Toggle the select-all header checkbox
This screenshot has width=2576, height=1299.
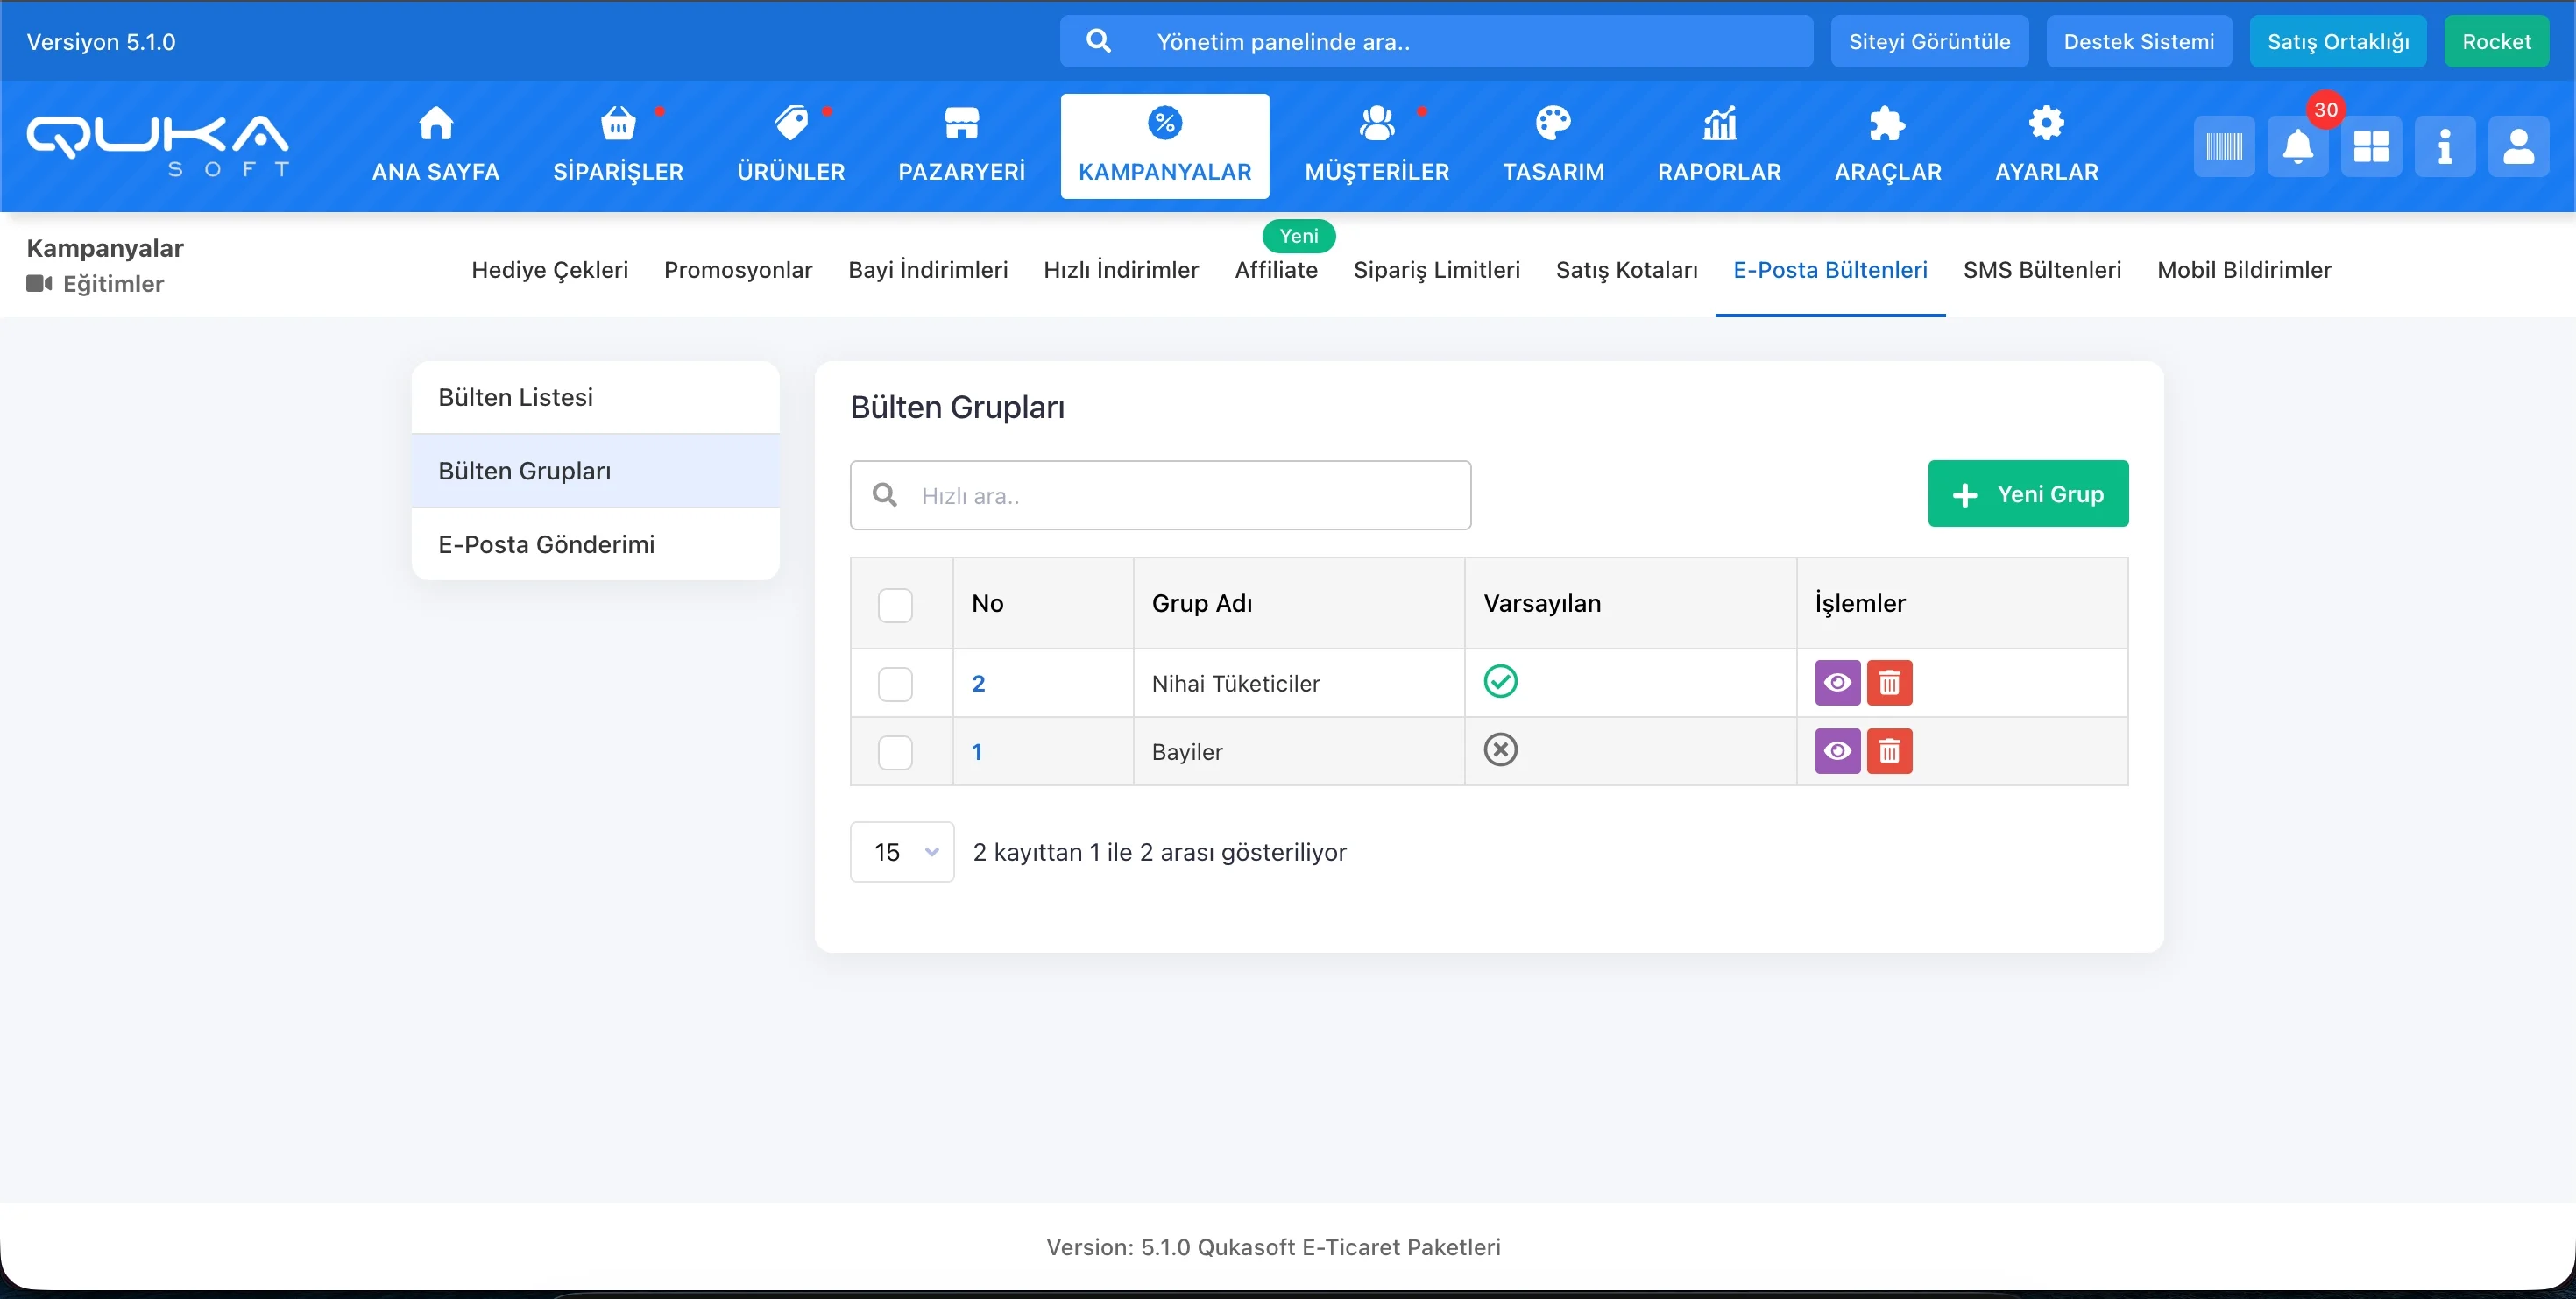pyautogui.click(x=895, y=605)
